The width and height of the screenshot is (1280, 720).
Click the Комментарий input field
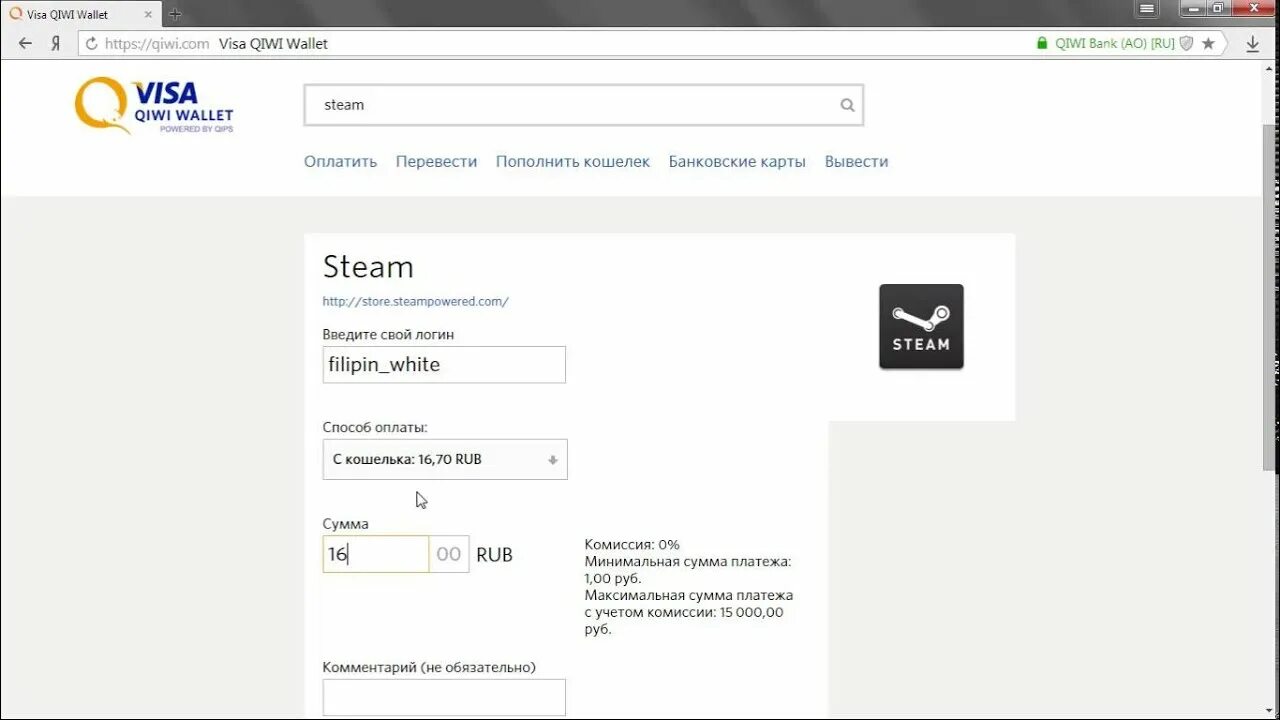pyautogui.click(x=444, y=697)
